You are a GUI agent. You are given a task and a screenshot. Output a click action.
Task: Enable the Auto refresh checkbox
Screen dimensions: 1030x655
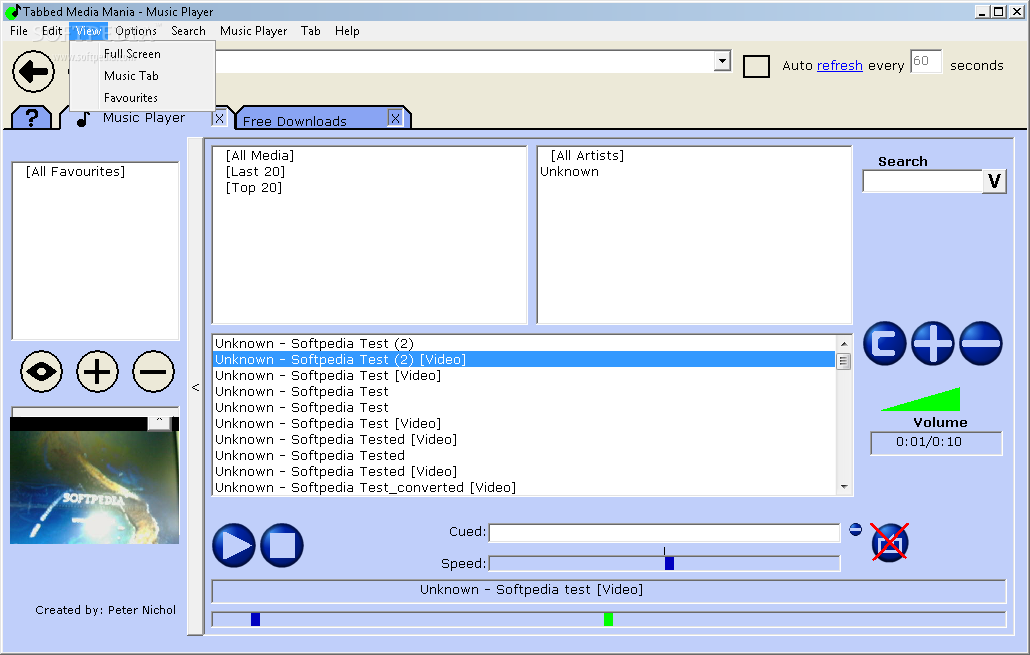[x=756, y=66]
